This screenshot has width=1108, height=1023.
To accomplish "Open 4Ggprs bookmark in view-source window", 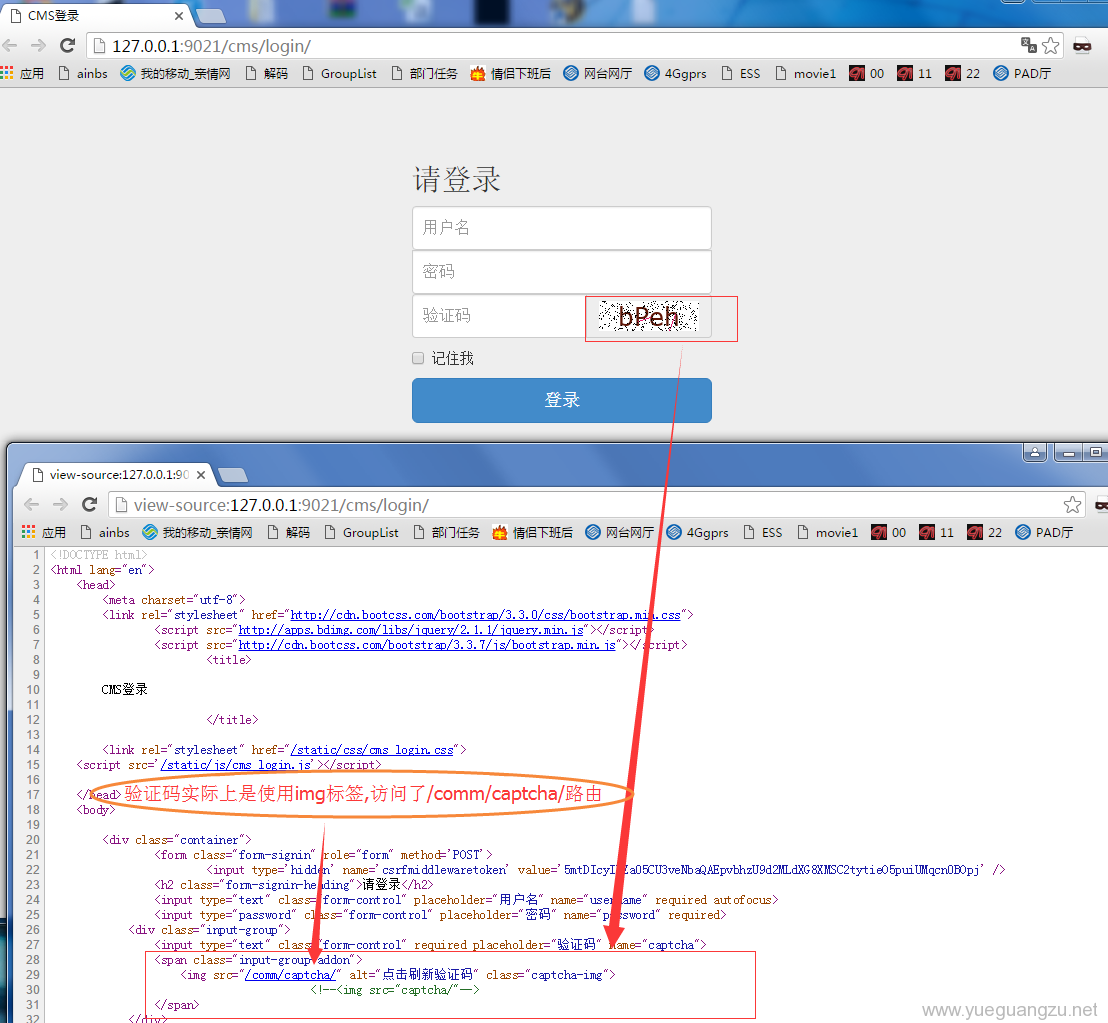I will tap(697, 532).
